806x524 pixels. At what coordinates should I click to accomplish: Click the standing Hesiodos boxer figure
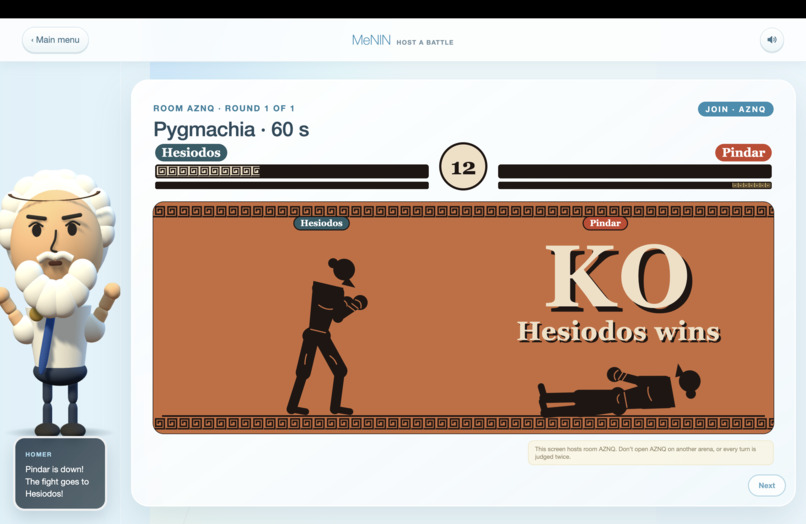(x=326, y=337)
